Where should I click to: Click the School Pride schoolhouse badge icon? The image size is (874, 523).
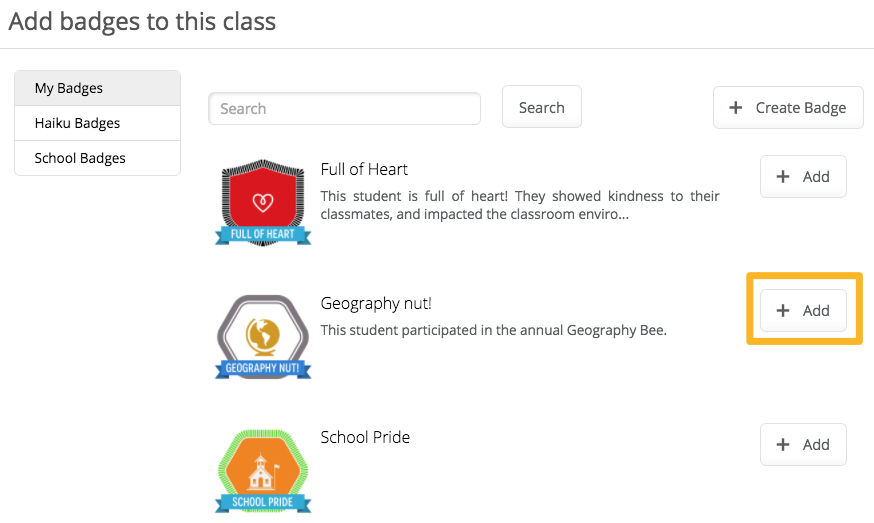point(263,471)
